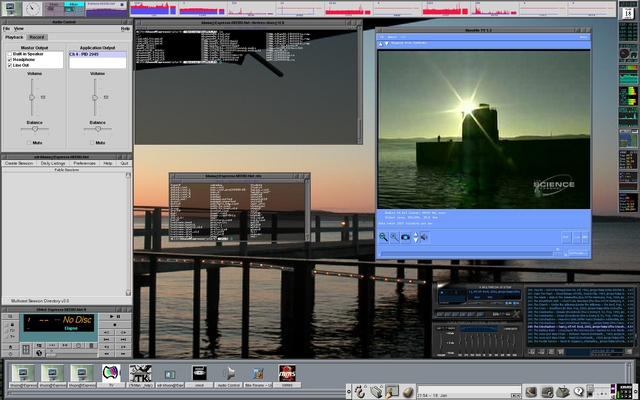Toggle the Line Out checkbox

(9, 65)
